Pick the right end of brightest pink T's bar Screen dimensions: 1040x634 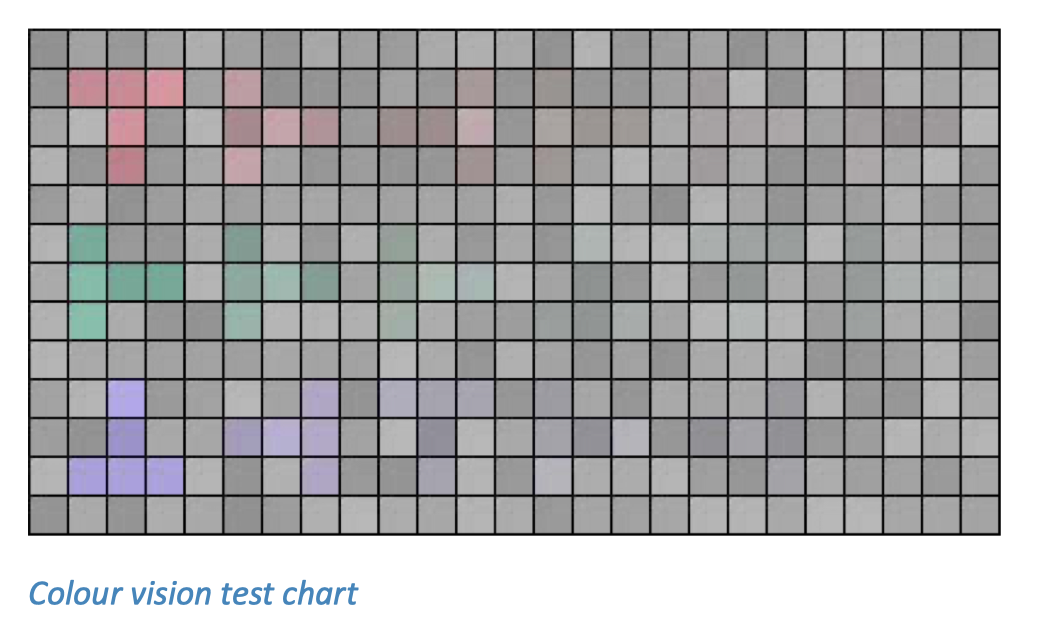pos(165,88)
